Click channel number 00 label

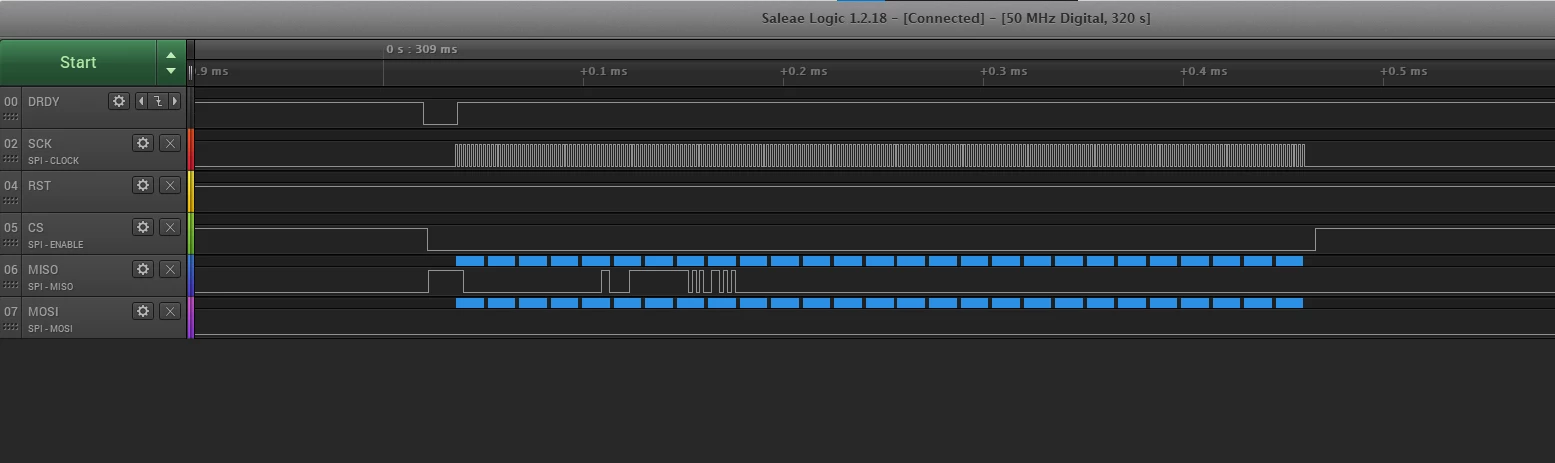11,102
